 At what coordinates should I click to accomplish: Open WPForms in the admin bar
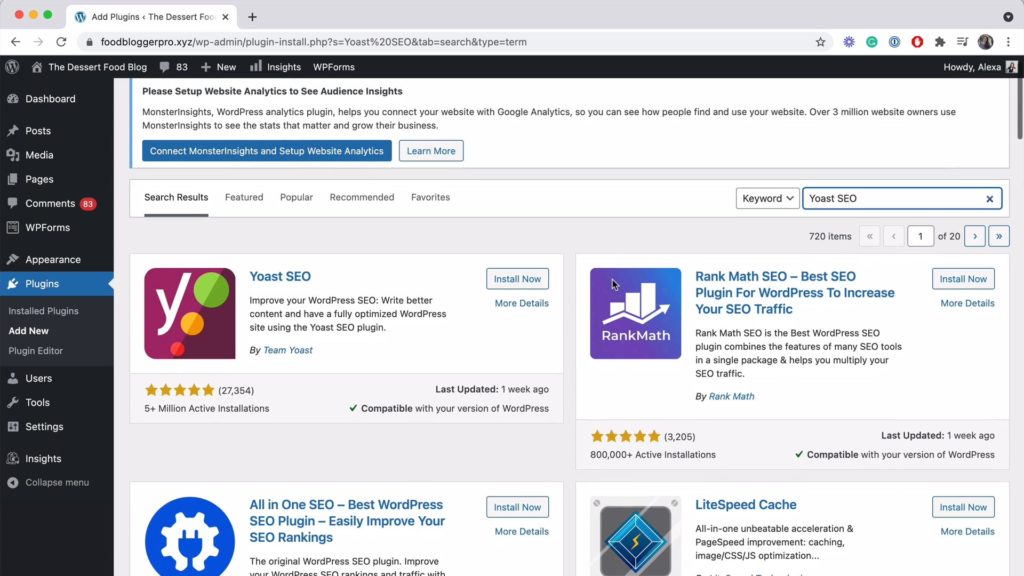[334, 67]
